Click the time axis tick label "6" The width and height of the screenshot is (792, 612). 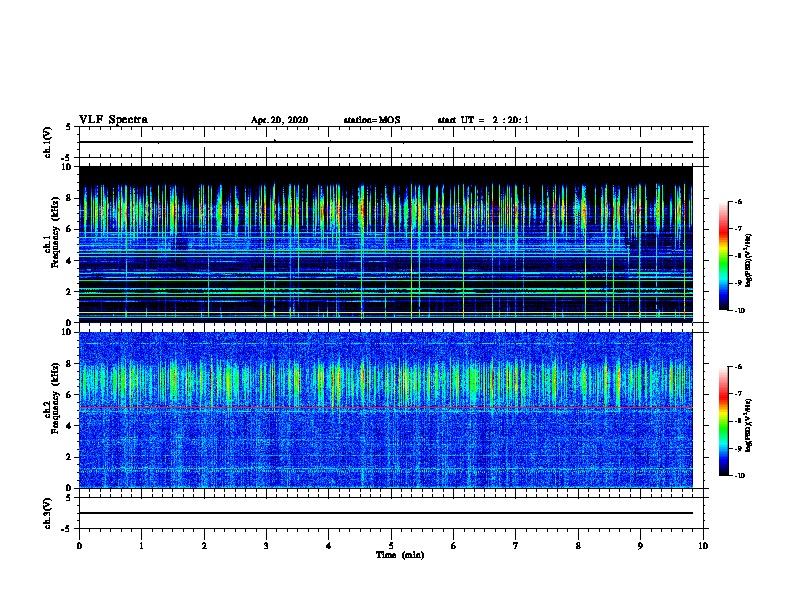(454, 546)
